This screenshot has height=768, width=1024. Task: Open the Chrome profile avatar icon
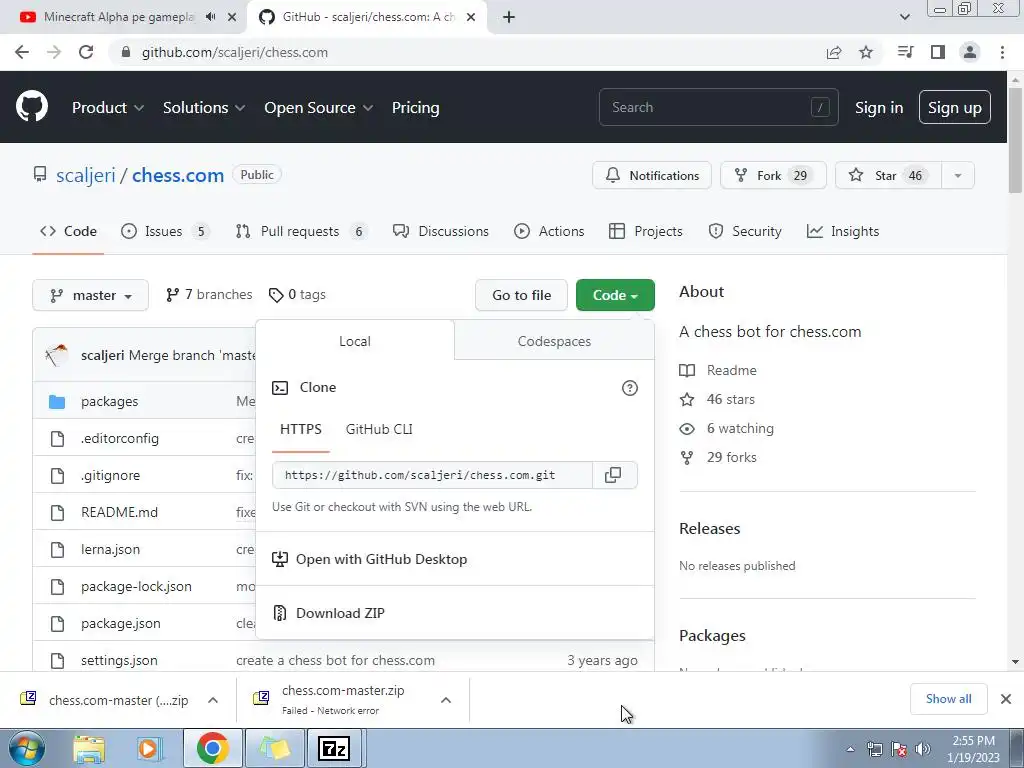(x=970, y=52)
